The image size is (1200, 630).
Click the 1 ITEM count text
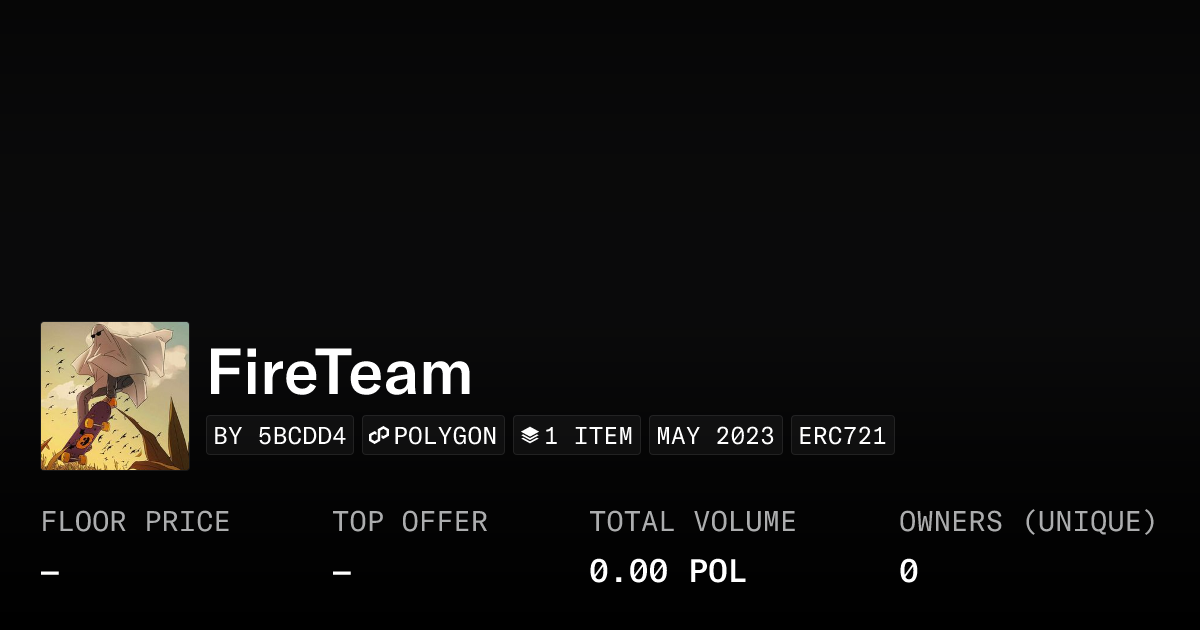[x=588, y=436]
